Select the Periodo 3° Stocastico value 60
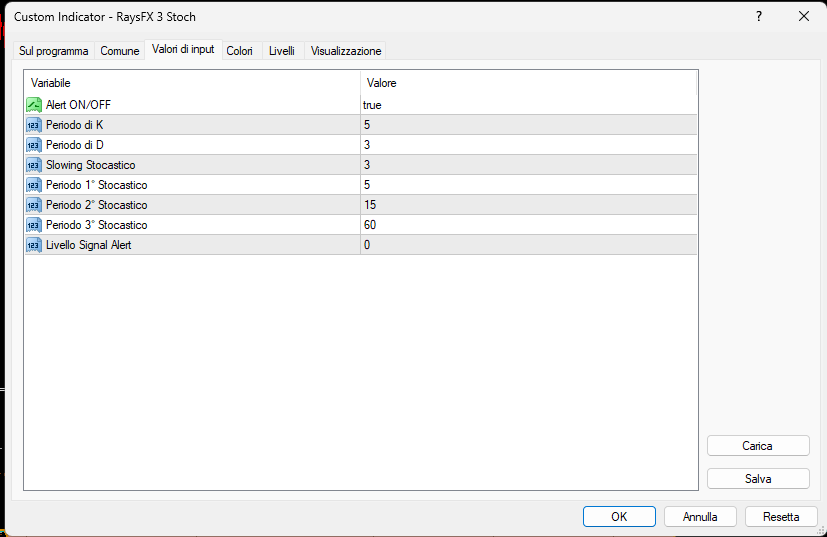Viewport: 827px width, 537px height. click(x=370, y=225)
